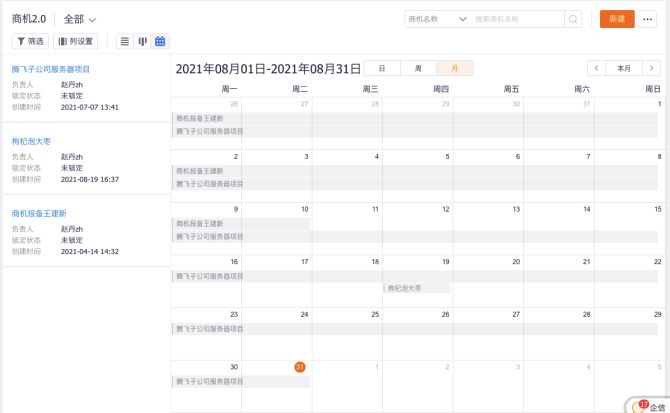The image size is (670, 413).
Task: Open the 筛选 filter panel
Action: pos(29,41)
